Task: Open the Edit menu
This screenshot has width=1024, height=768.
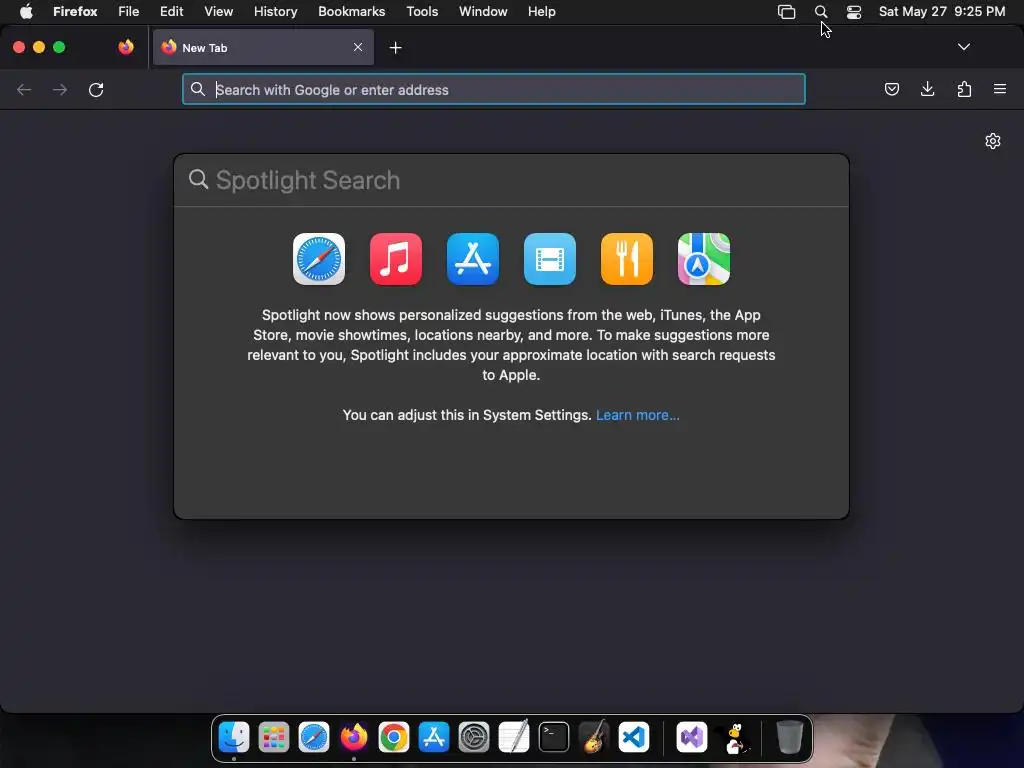Action: (171, 12)
